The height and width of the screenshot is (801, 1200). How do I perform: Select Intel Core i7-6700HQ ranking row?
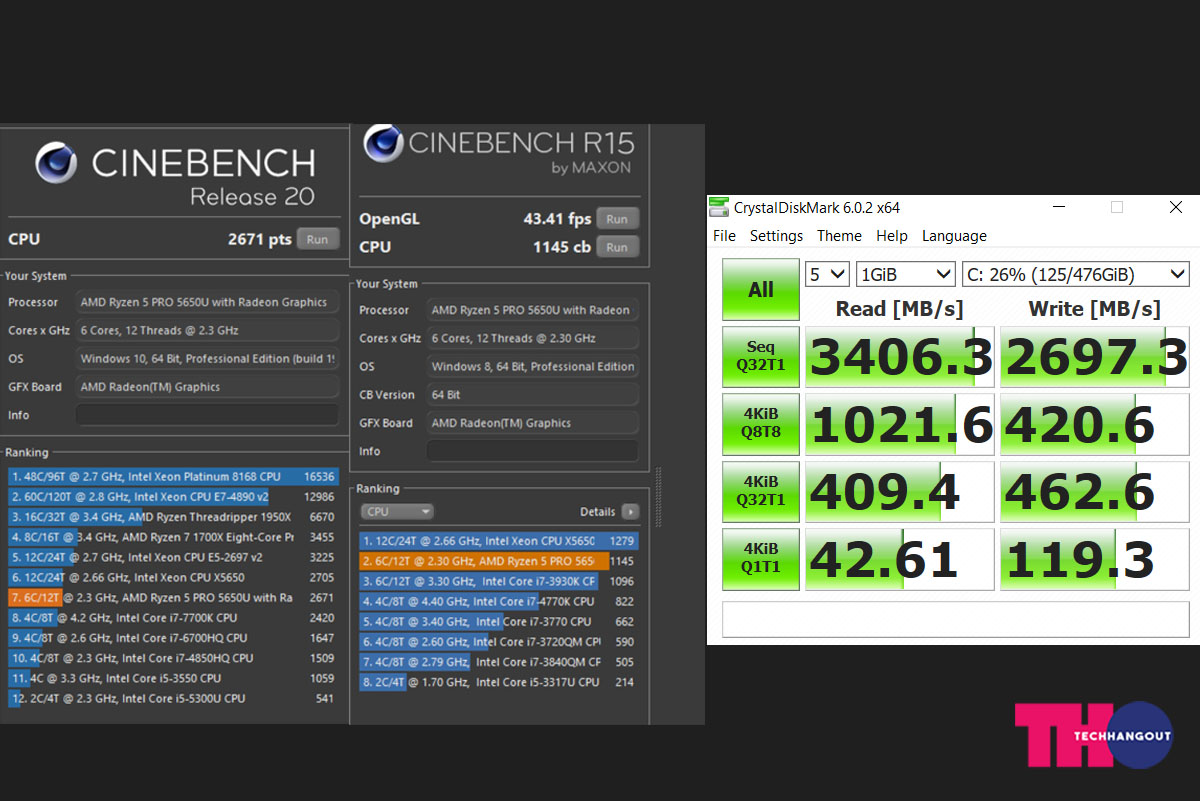tap(173, 638)
